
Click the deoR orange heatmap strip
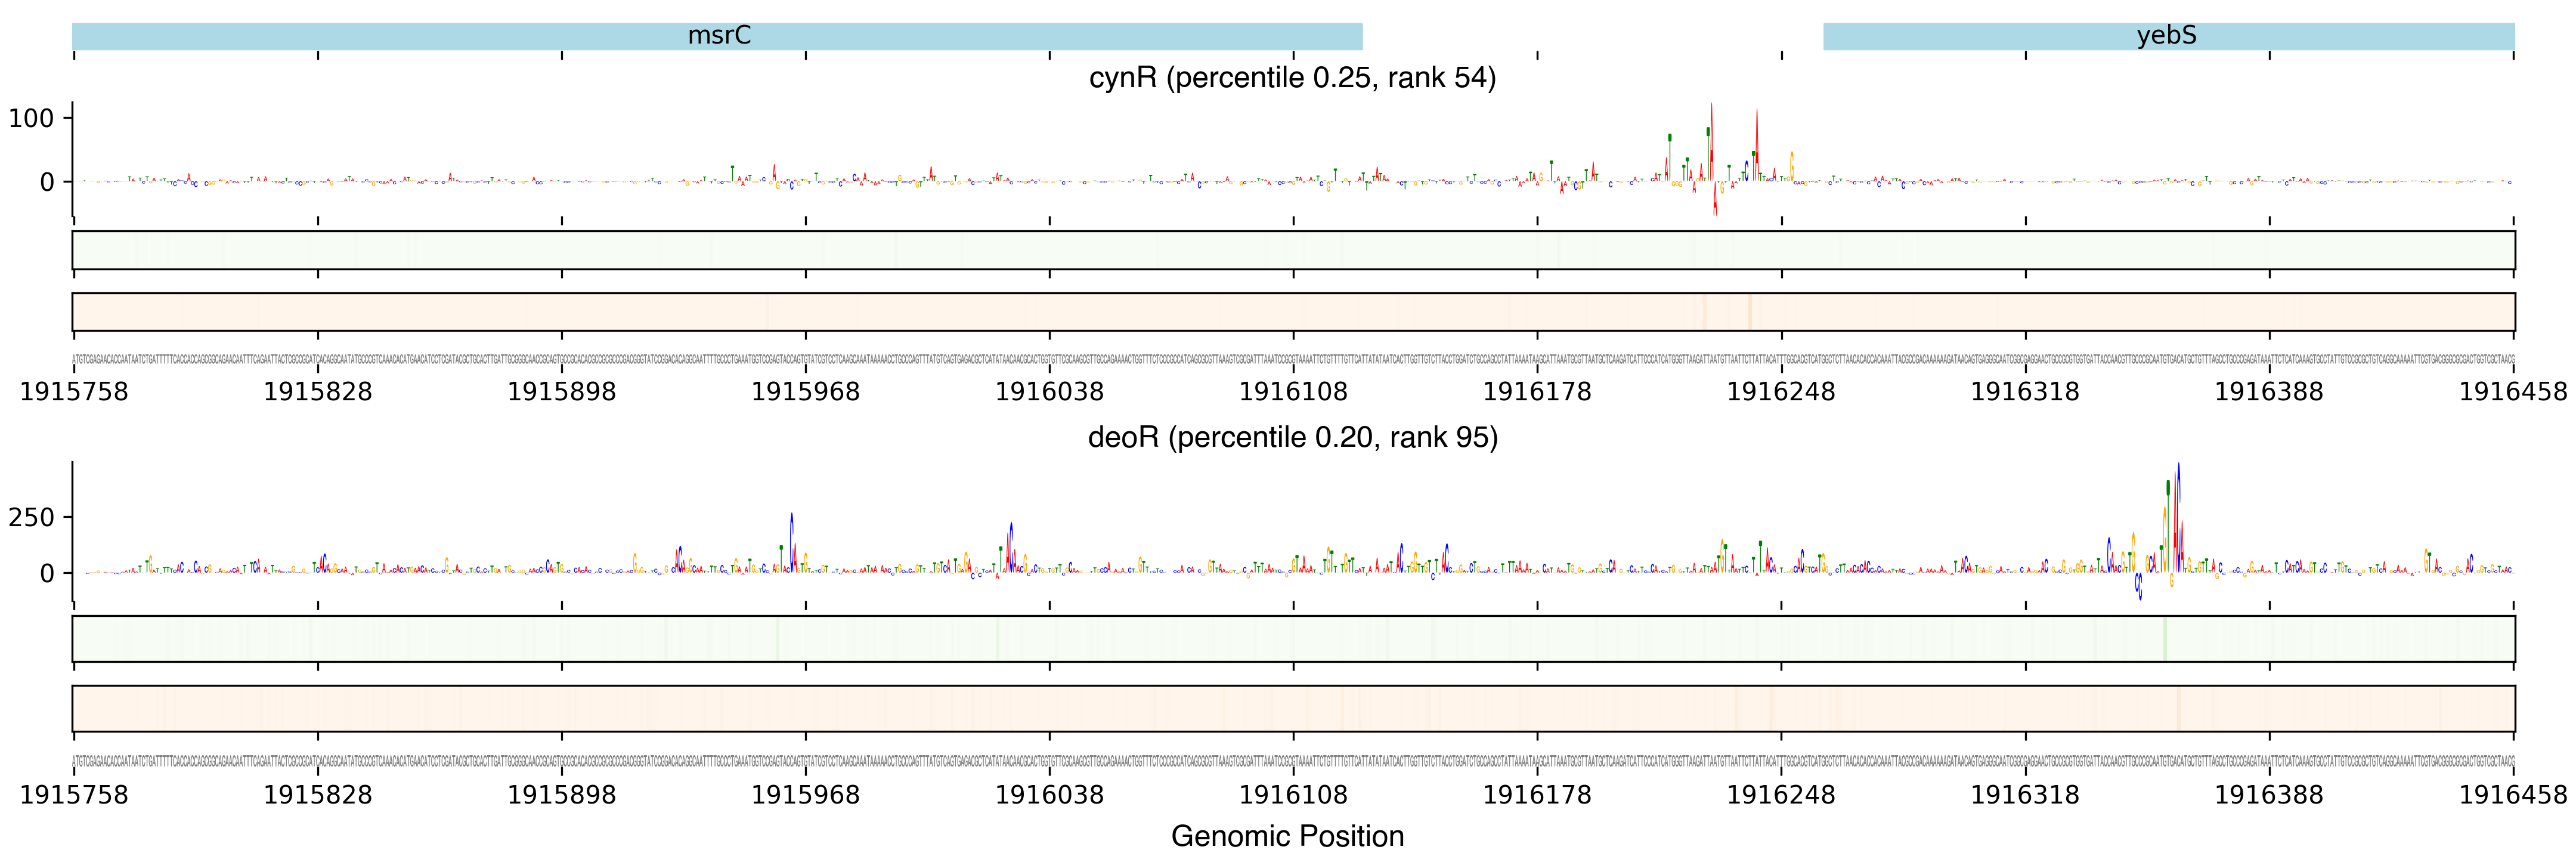[1292, 708]
